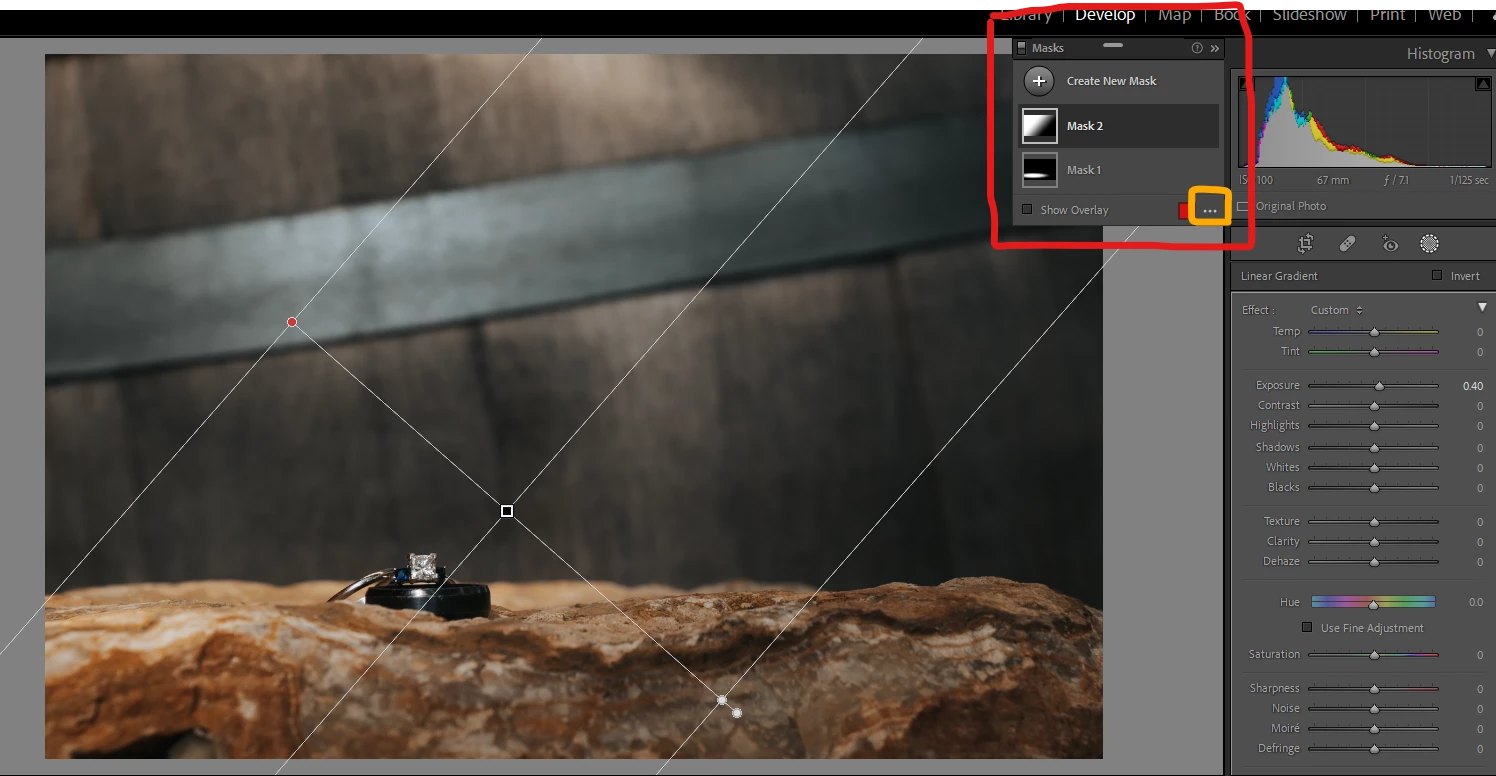Switch to the Web module

tap(1444, 15)
